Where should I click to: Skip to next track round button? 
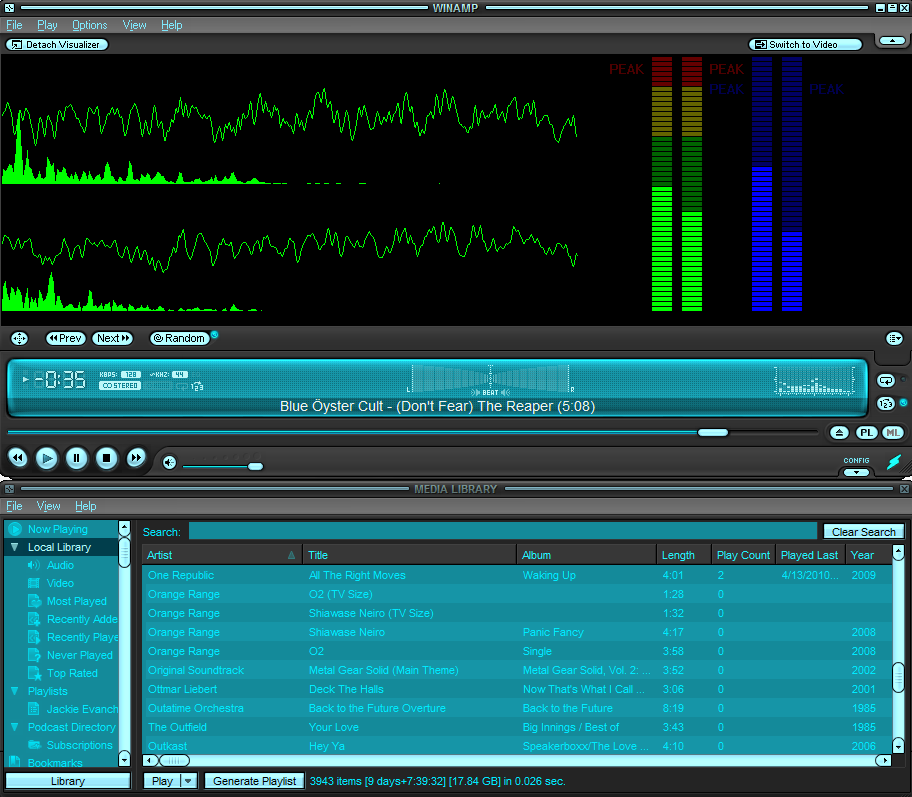[x=136, y=458]
